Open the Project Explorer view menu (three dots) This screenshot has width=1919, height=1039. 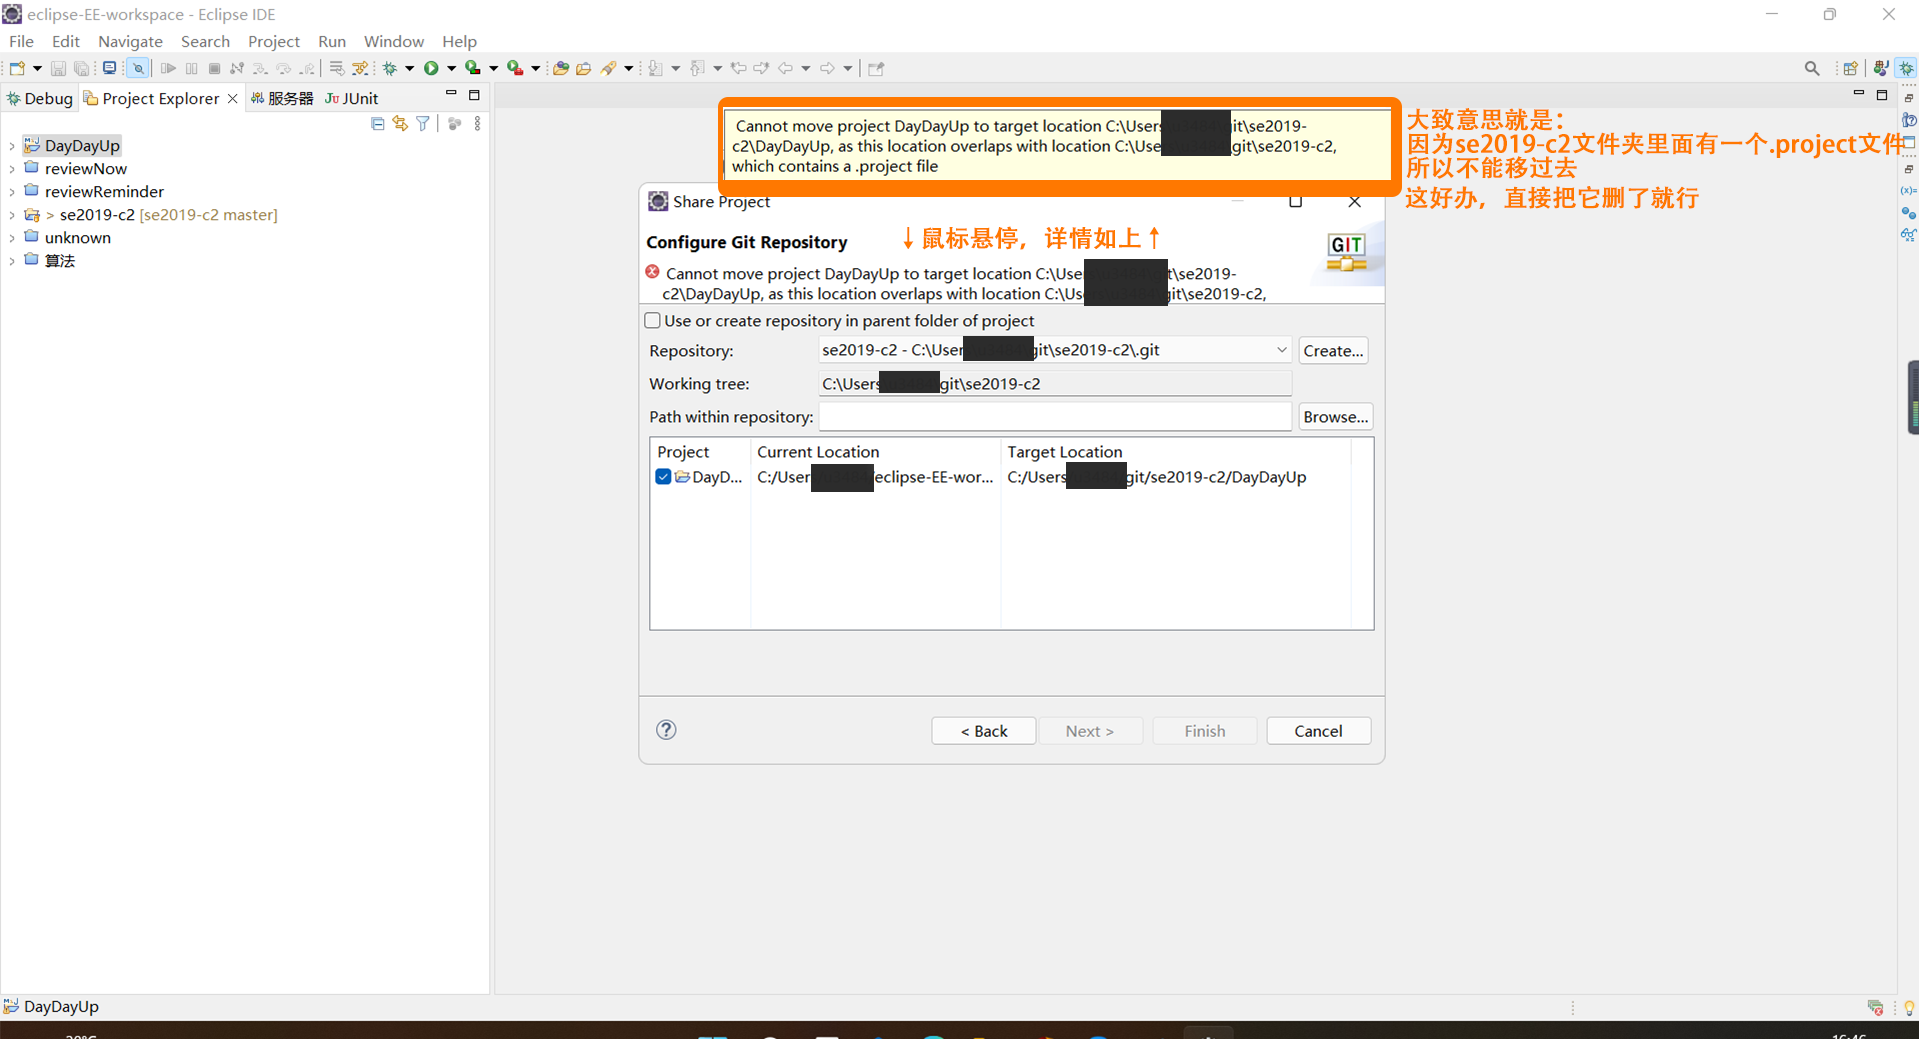[x=476, y=123]
